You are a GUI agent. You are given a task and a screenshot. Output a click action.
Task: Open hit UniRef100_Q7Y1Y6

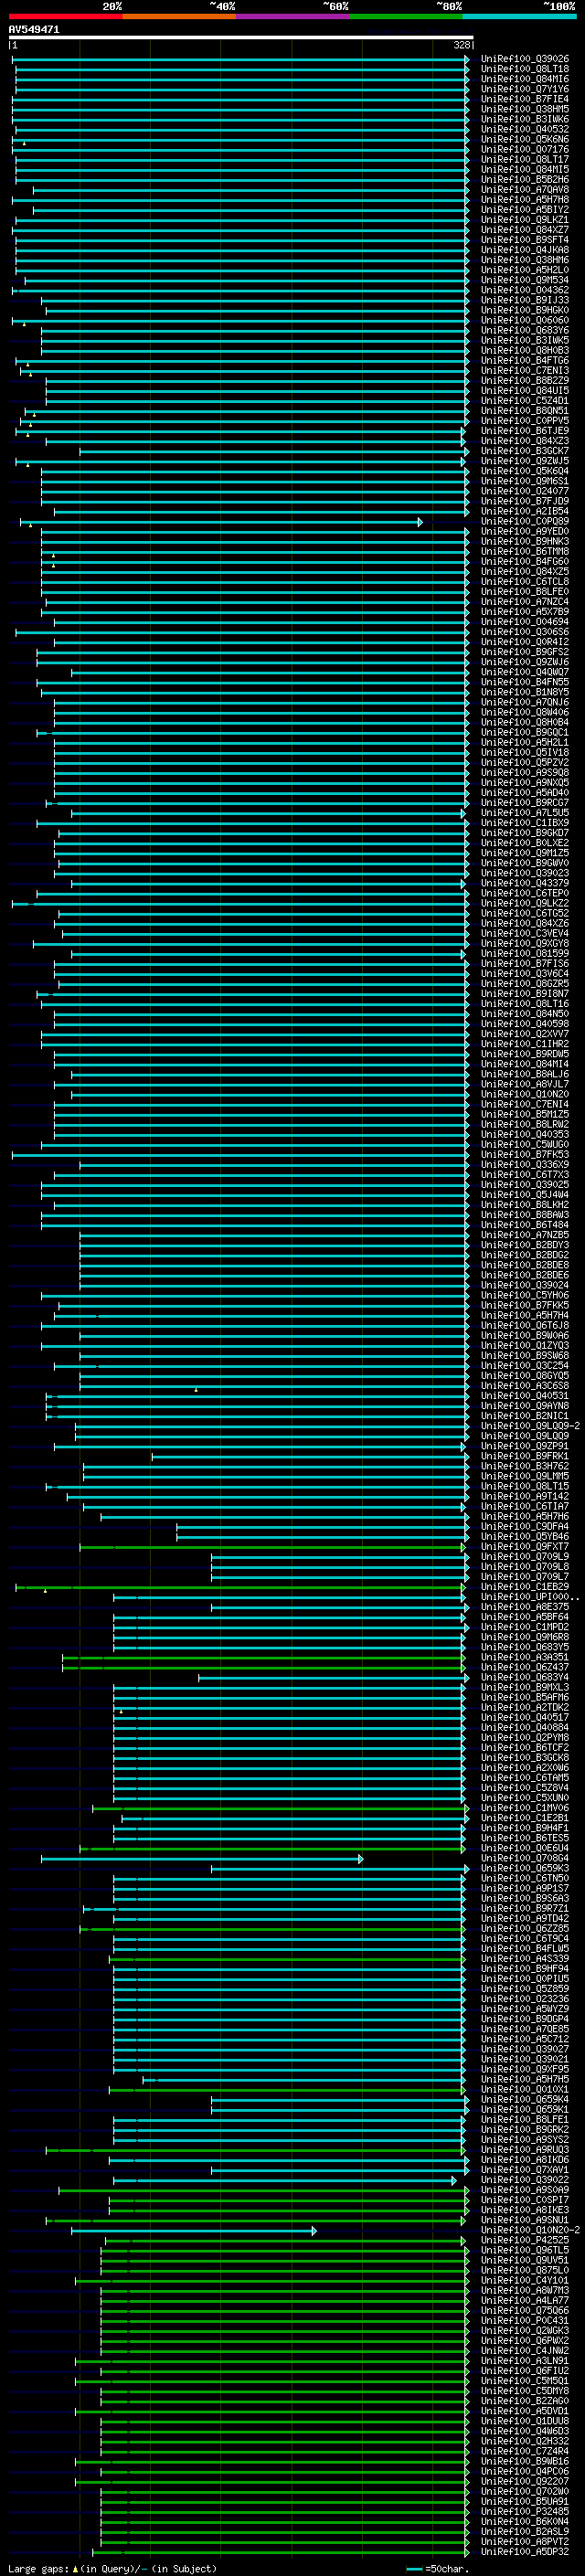[x=525, y=89]
